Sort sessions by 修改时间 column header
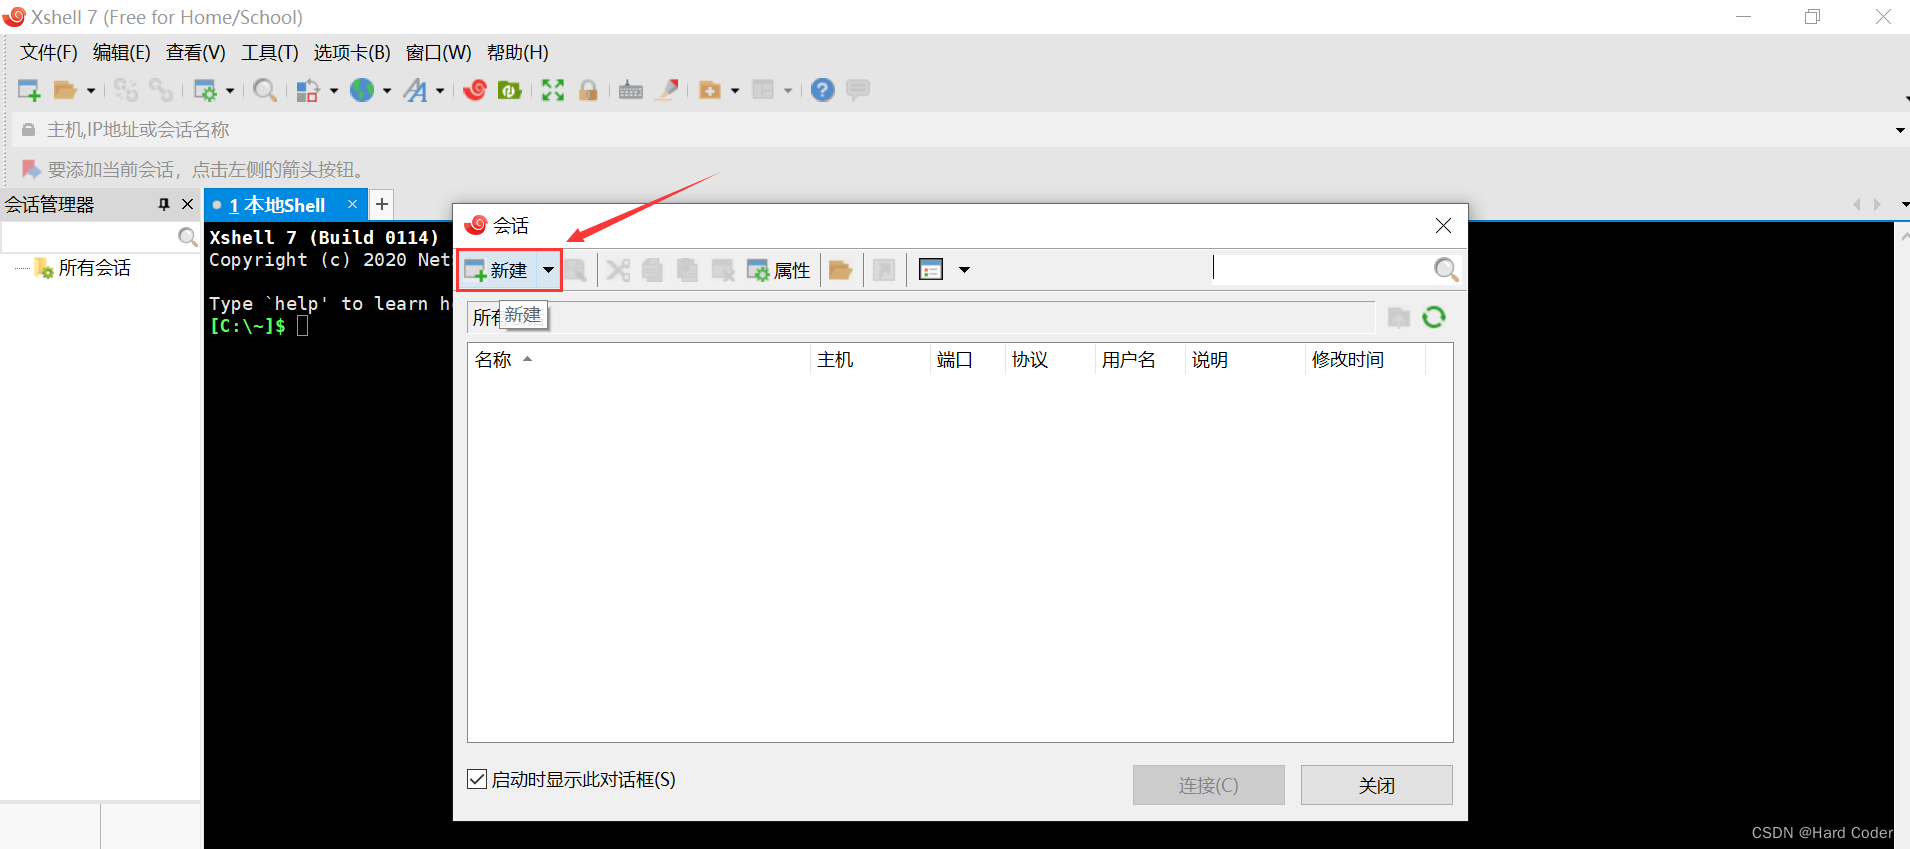This screenshot has height=849, width=1910. [x=1365, y=360]
